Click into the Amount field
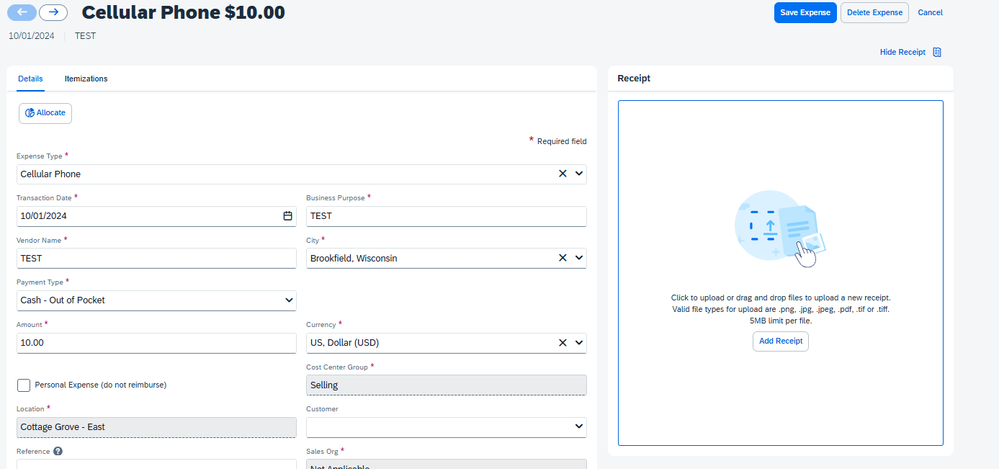This screenshot has width=999, height=469. click(156, 343)
